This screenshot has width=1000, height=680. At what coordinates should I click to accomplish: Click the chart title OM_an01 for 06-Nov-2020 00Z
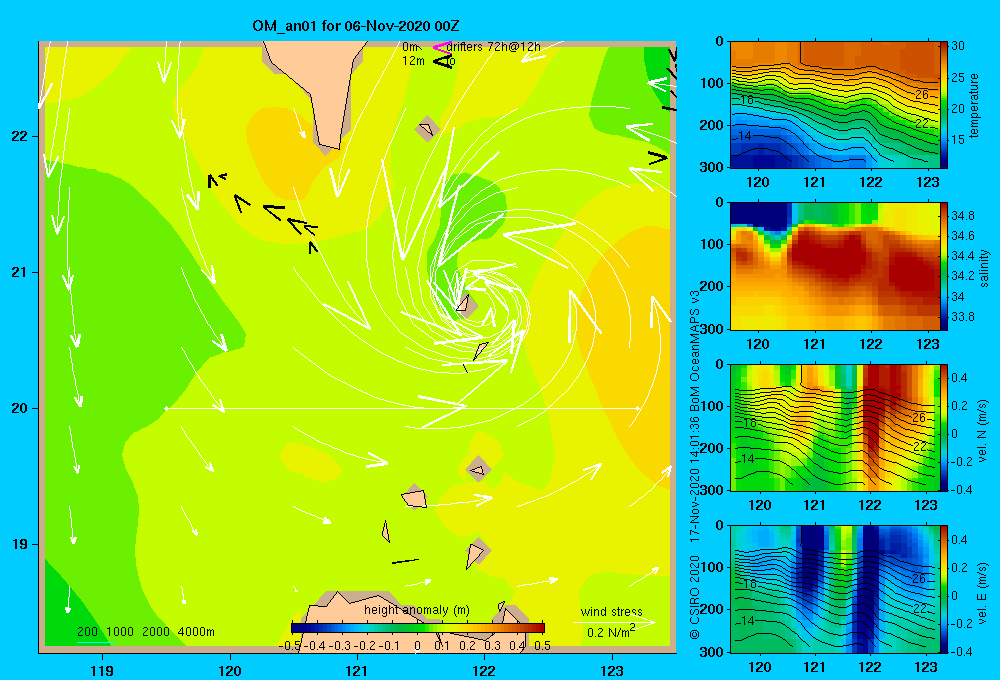tap(356, 26)
